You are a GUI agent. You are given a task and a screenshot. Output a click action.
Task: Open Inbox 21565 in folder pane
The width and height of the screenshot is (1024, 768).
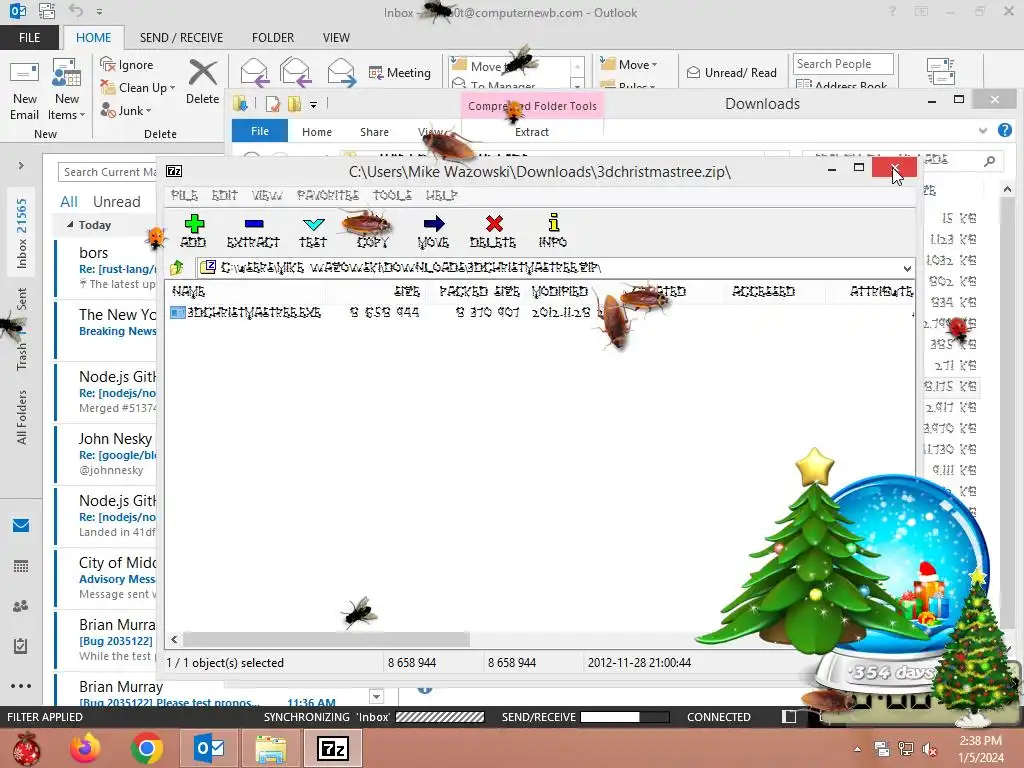22,233
